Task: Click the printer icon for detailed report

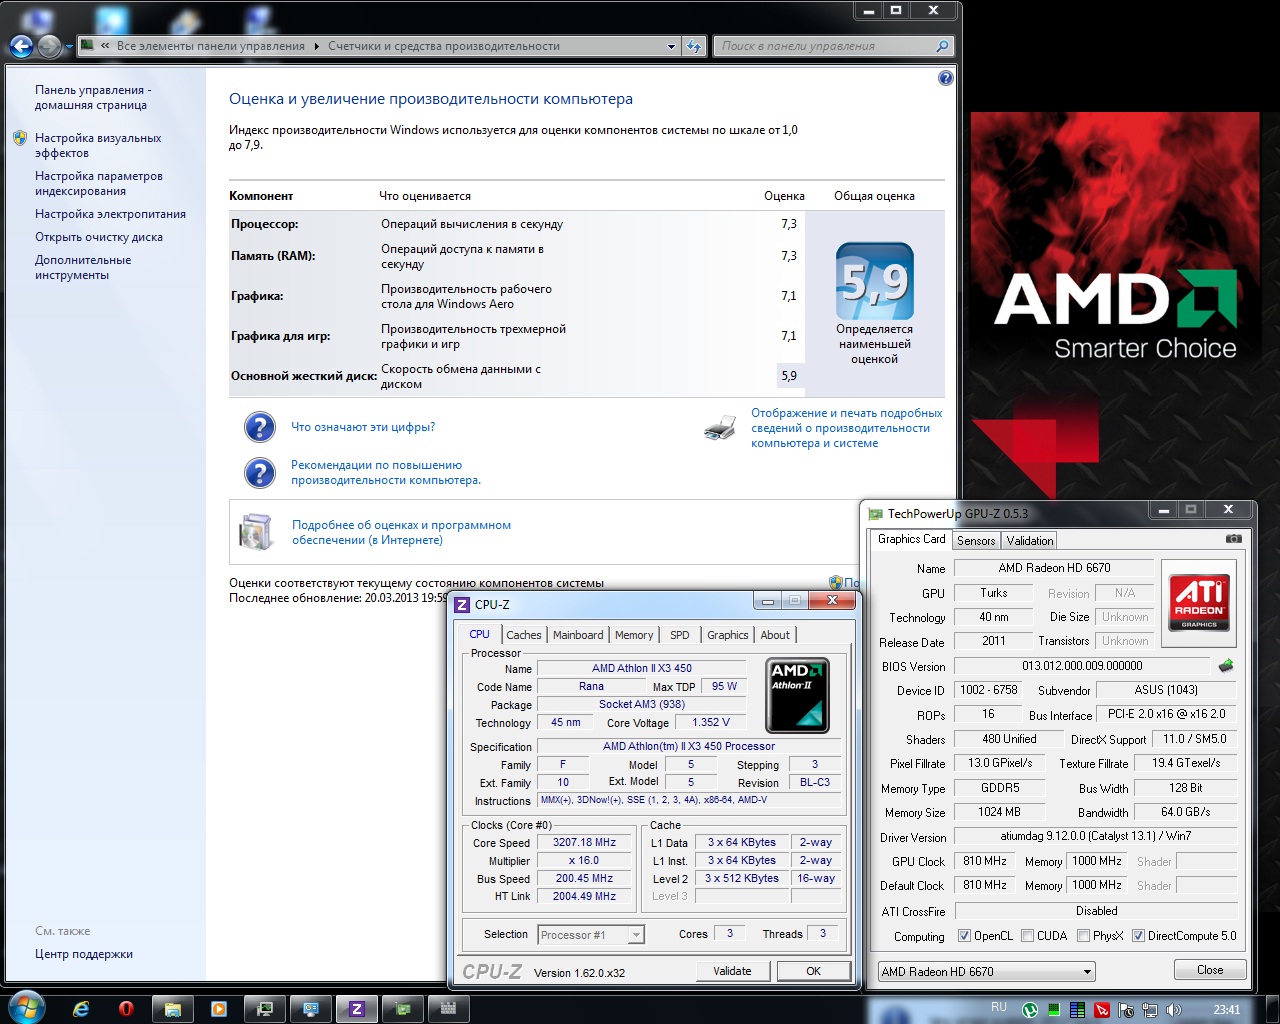Action: [x=720, y=428]
